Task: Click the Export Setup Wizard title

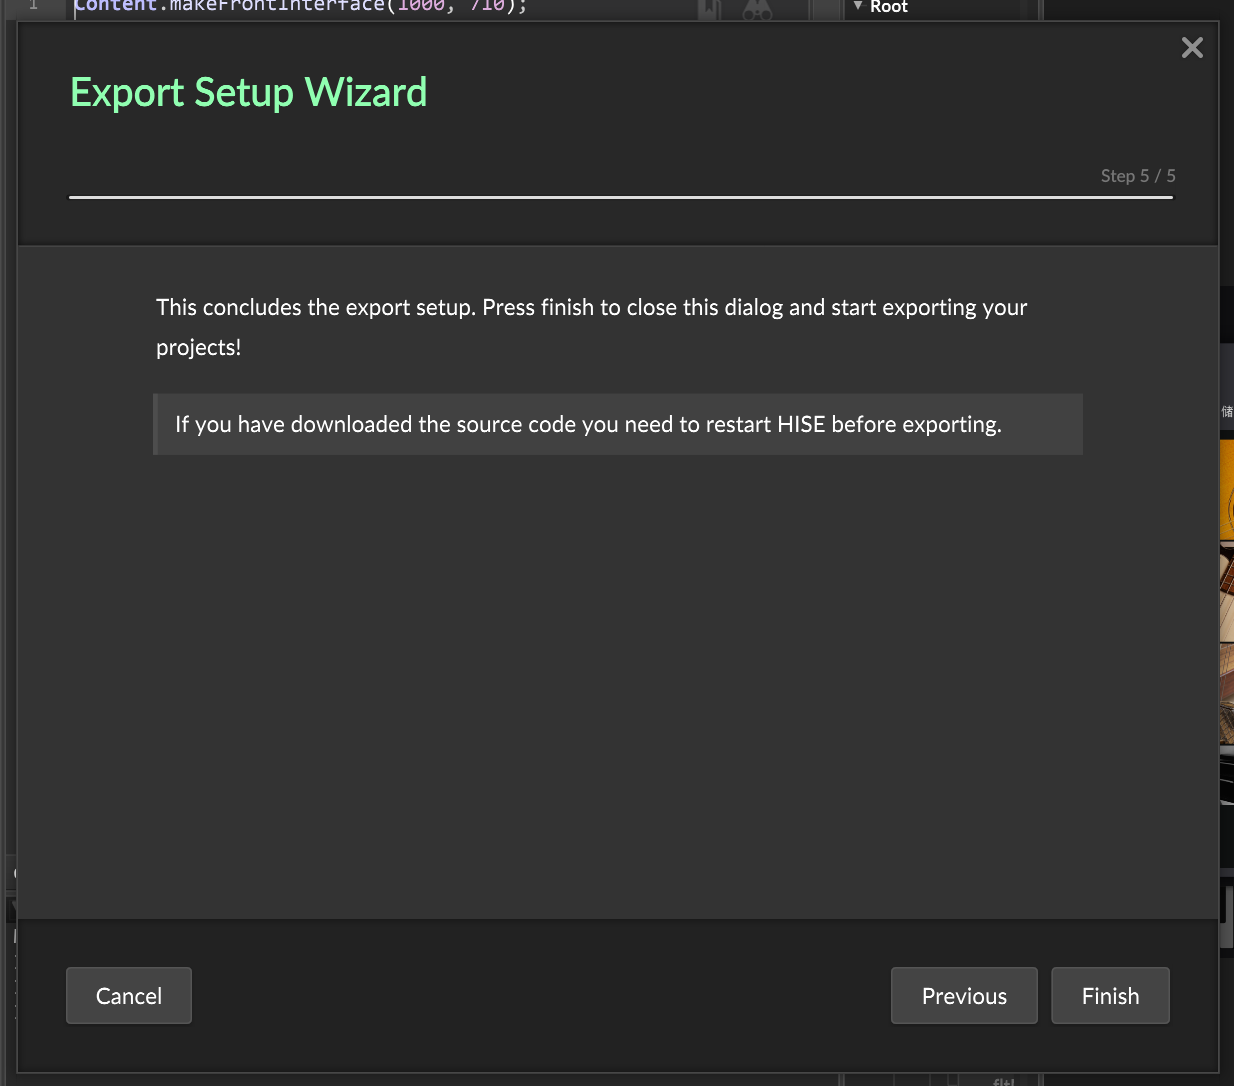Action: click(248, 93)
